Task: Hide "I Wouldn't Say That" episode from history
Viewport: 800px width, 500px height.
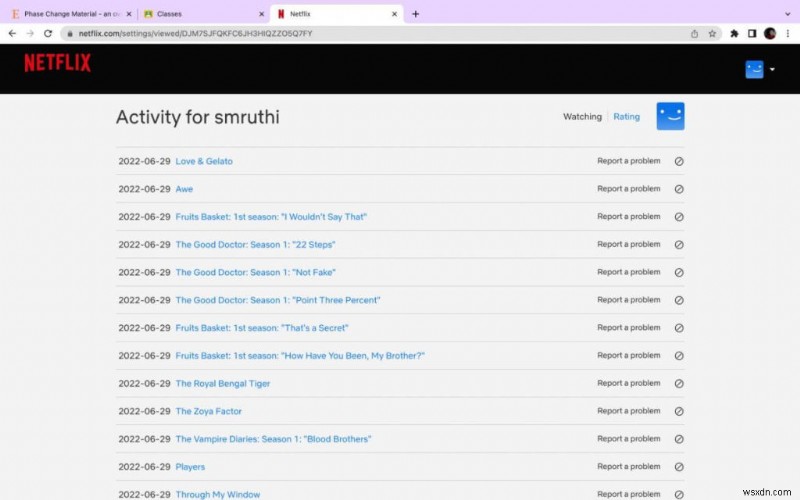Action: tap(679, 217)
